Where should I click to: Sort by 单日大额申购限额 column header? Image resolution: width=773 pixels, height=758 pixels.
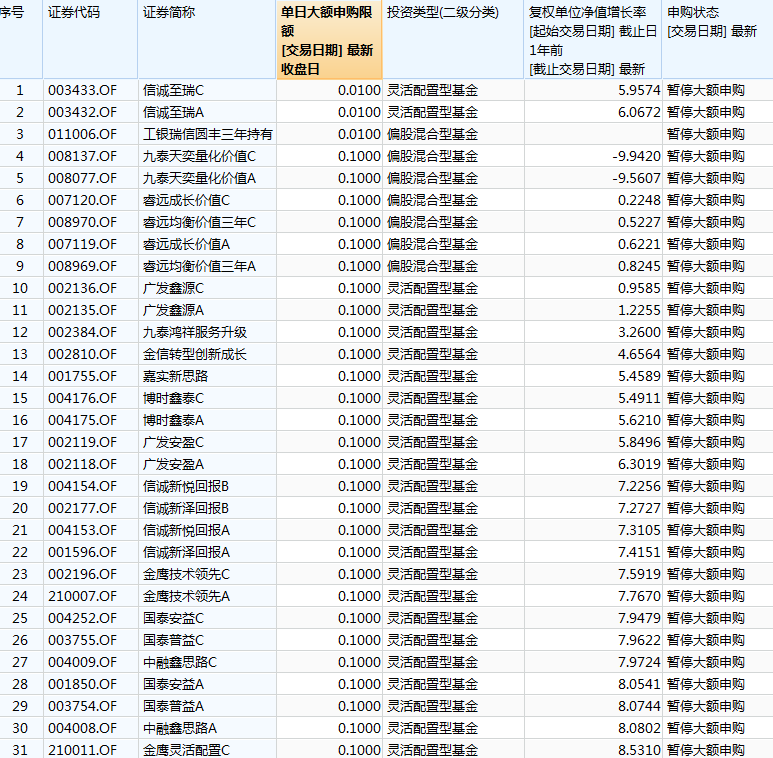(x=329, y=40)
